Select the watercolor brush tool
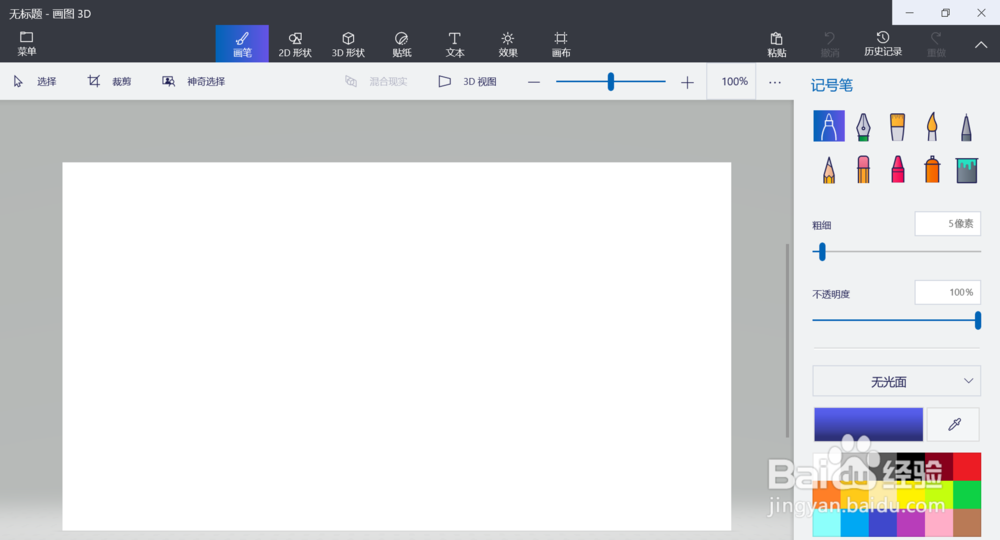1000x540 pixels. click(932, 126)
